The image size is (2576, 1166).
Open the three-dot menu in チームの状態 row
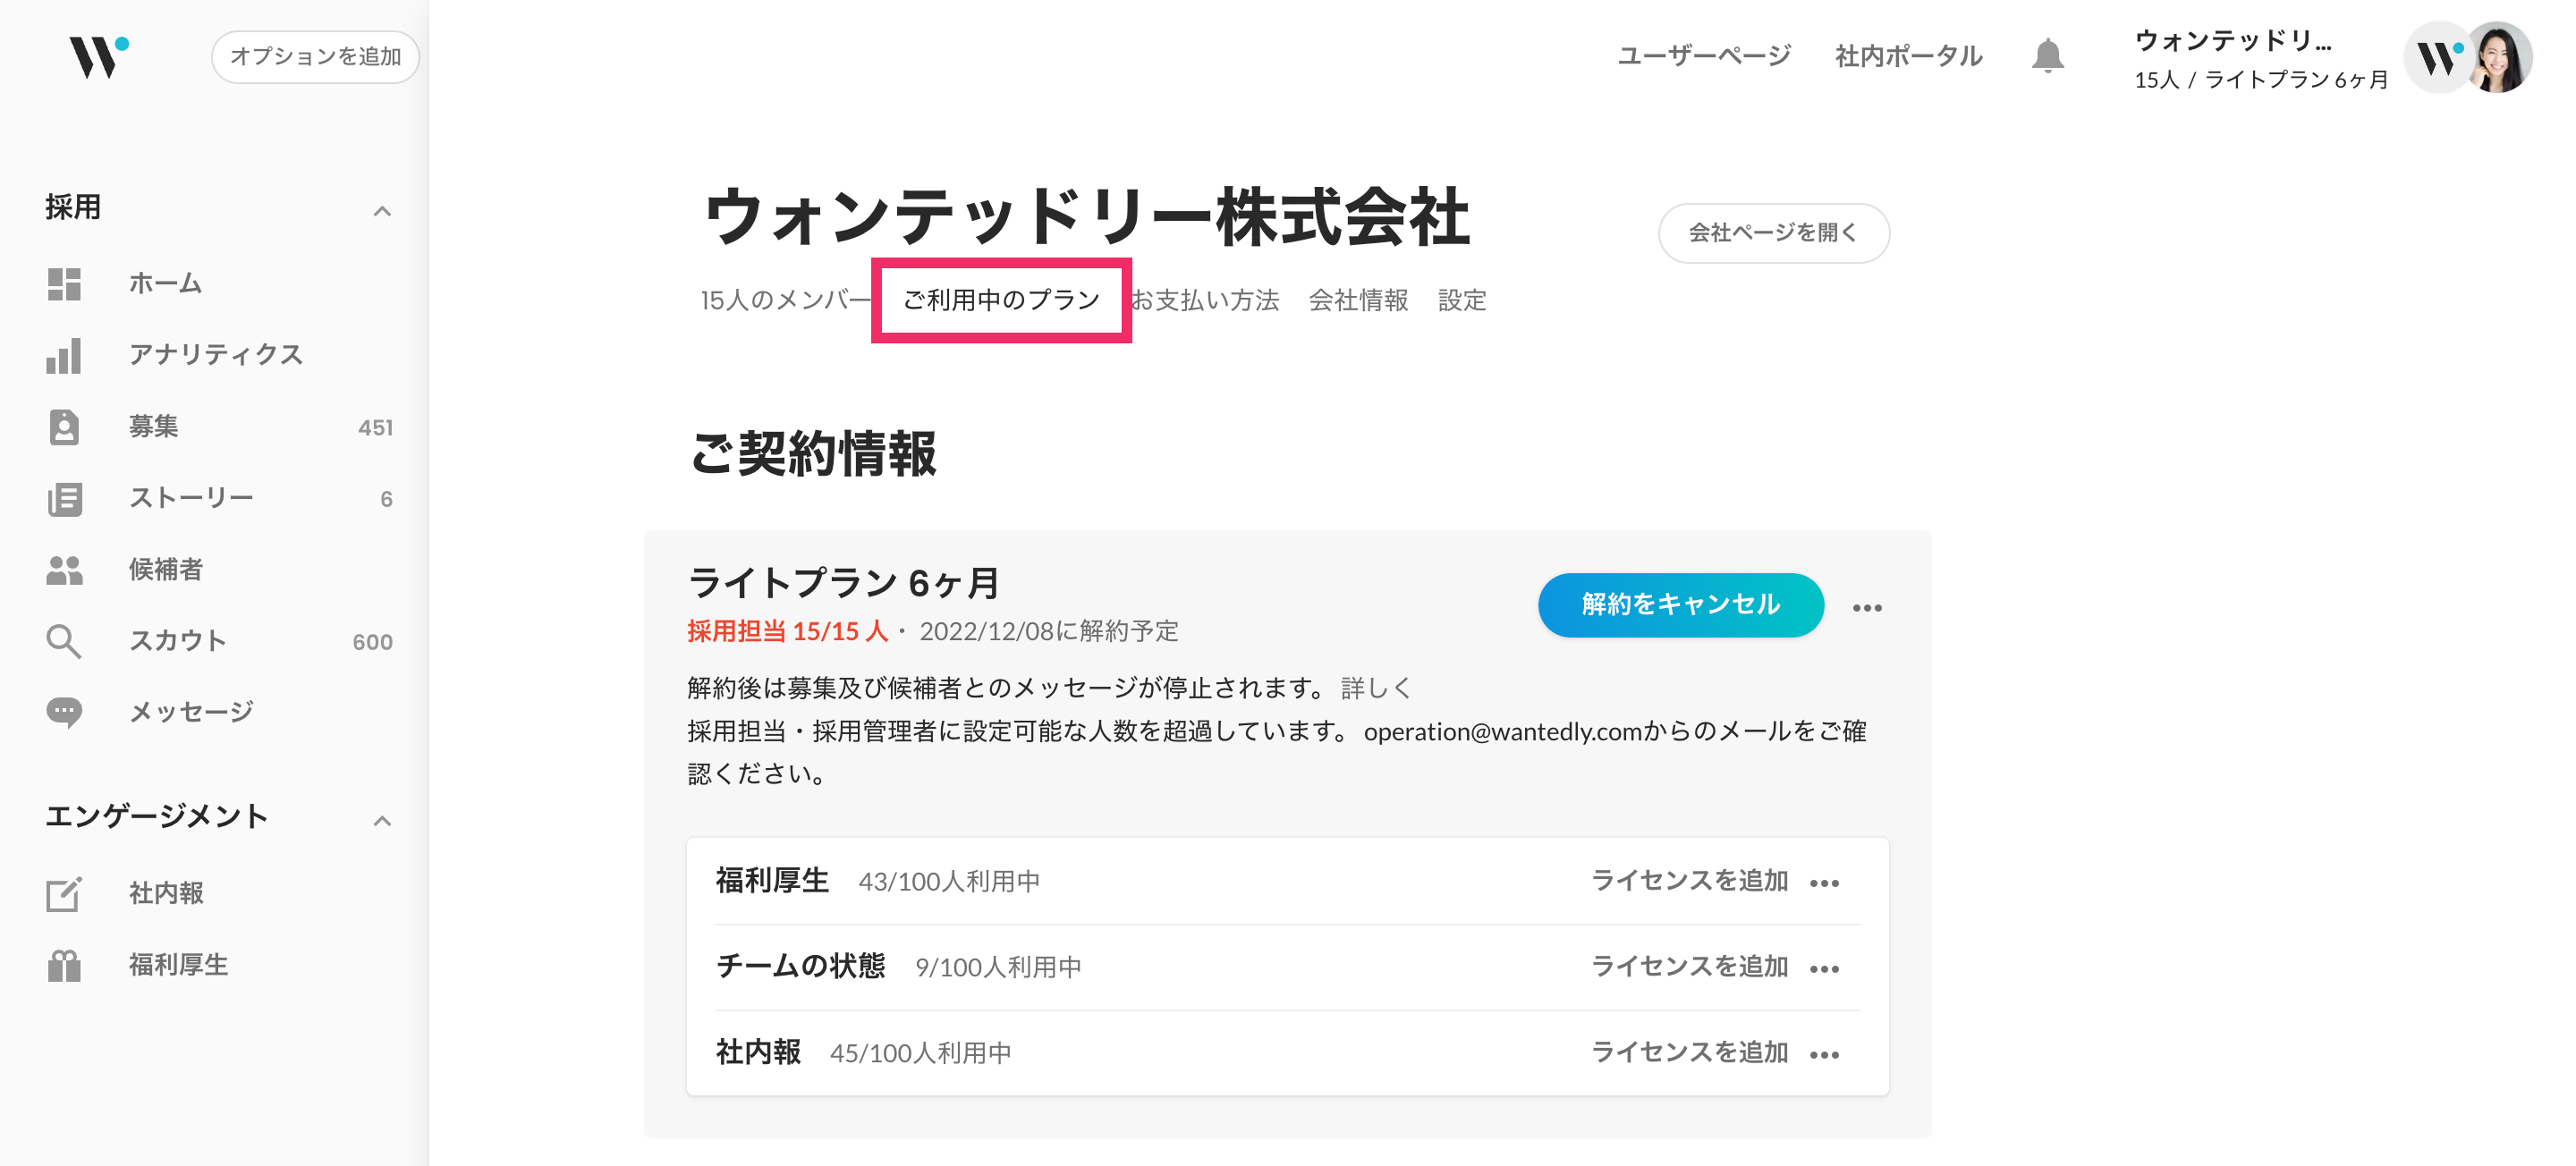tap(1824, 969)
